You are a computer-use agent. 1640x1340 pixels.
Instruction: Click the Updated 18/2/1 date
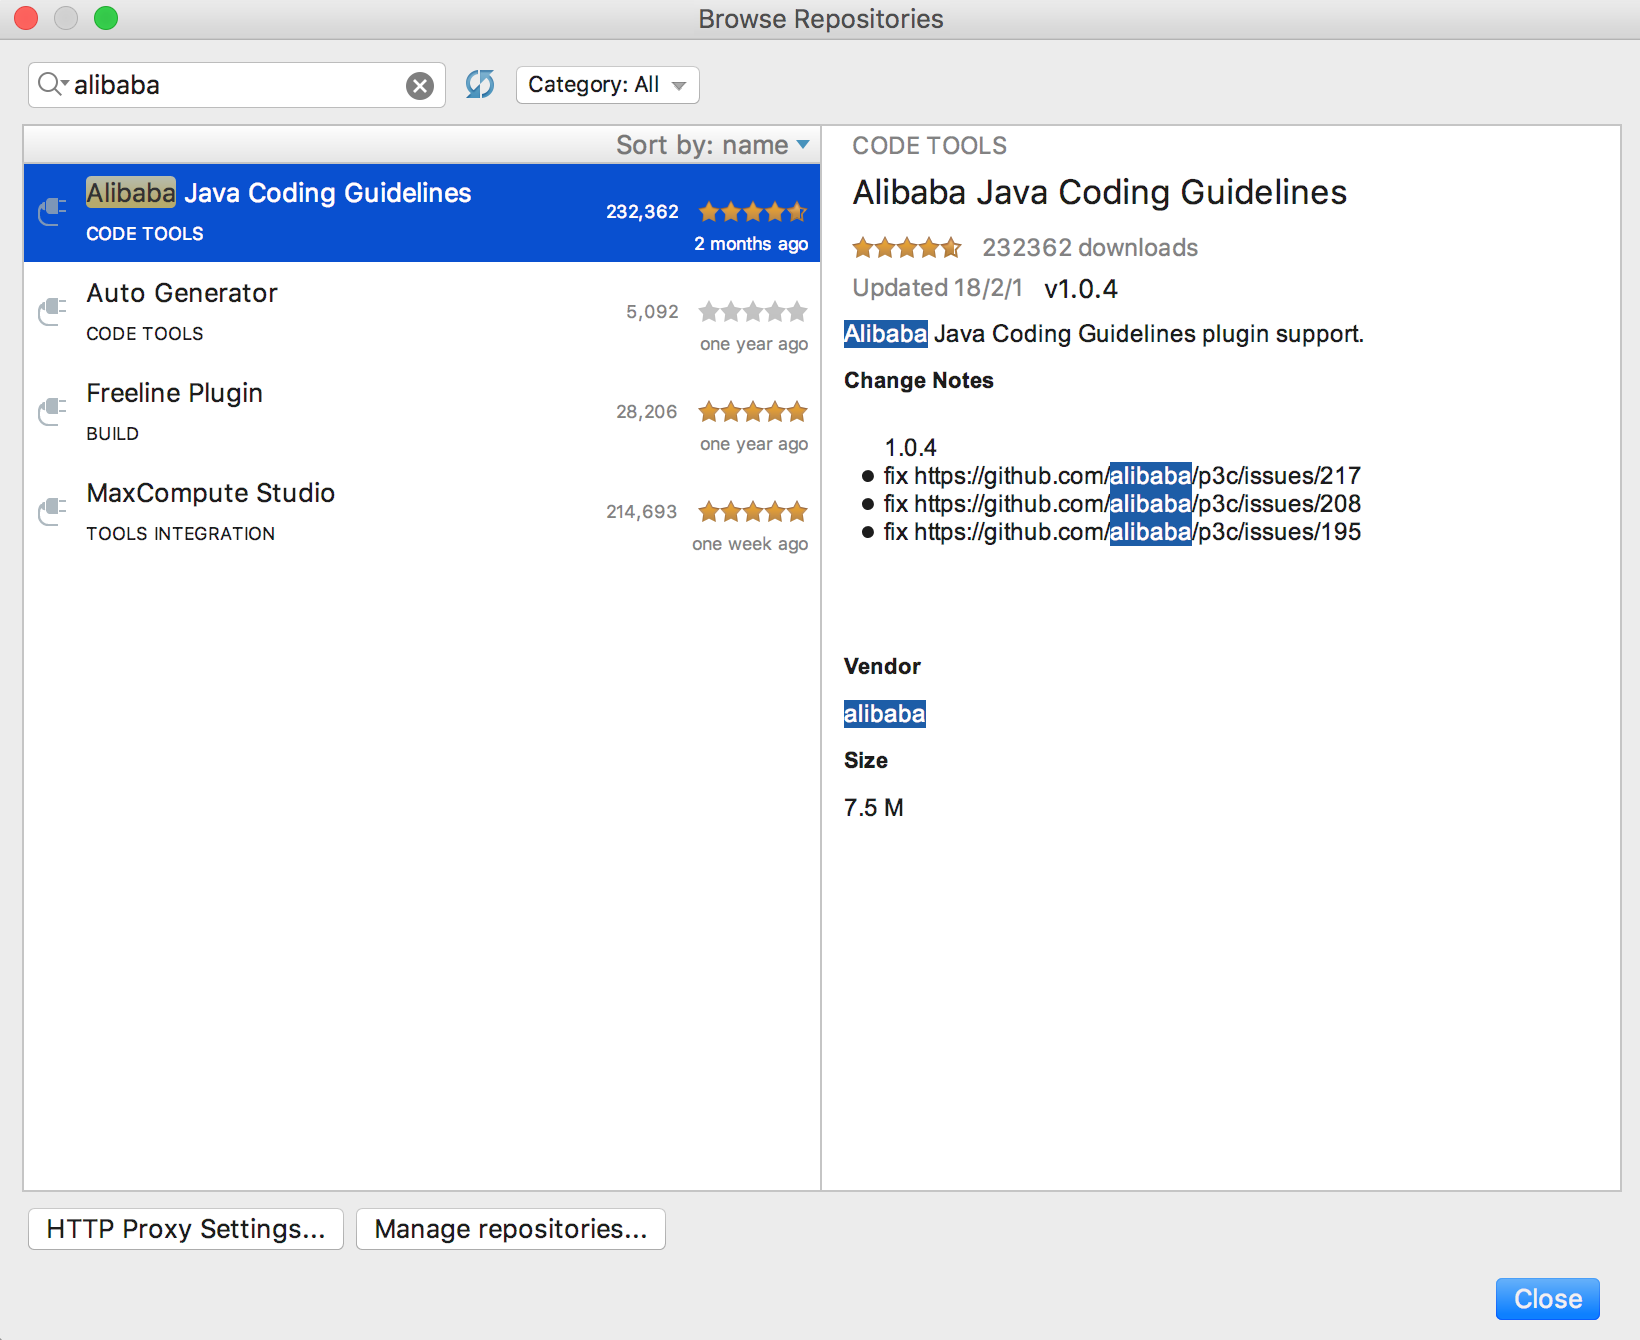(938, 288)
